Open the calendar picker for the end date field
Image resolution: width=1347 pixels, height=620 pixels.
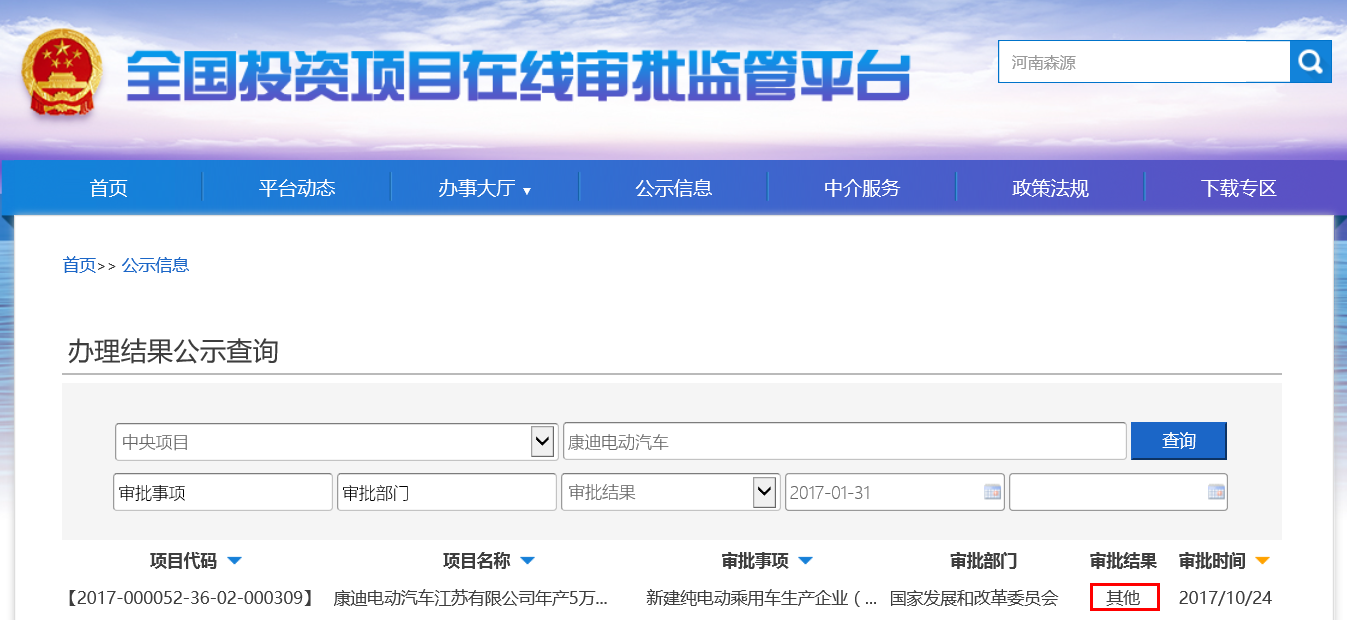coord(1216,491)
